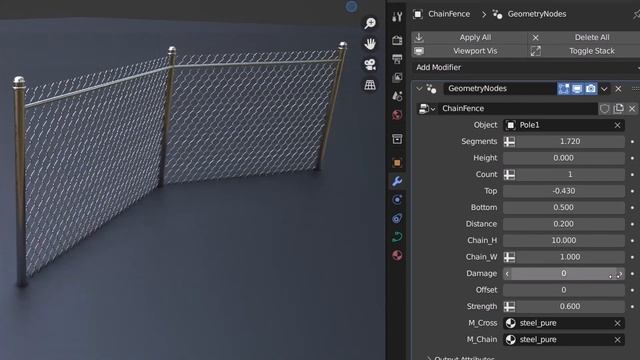Open the node group browse dropdown
Screen dimensions: 640x360
point(427,109)
